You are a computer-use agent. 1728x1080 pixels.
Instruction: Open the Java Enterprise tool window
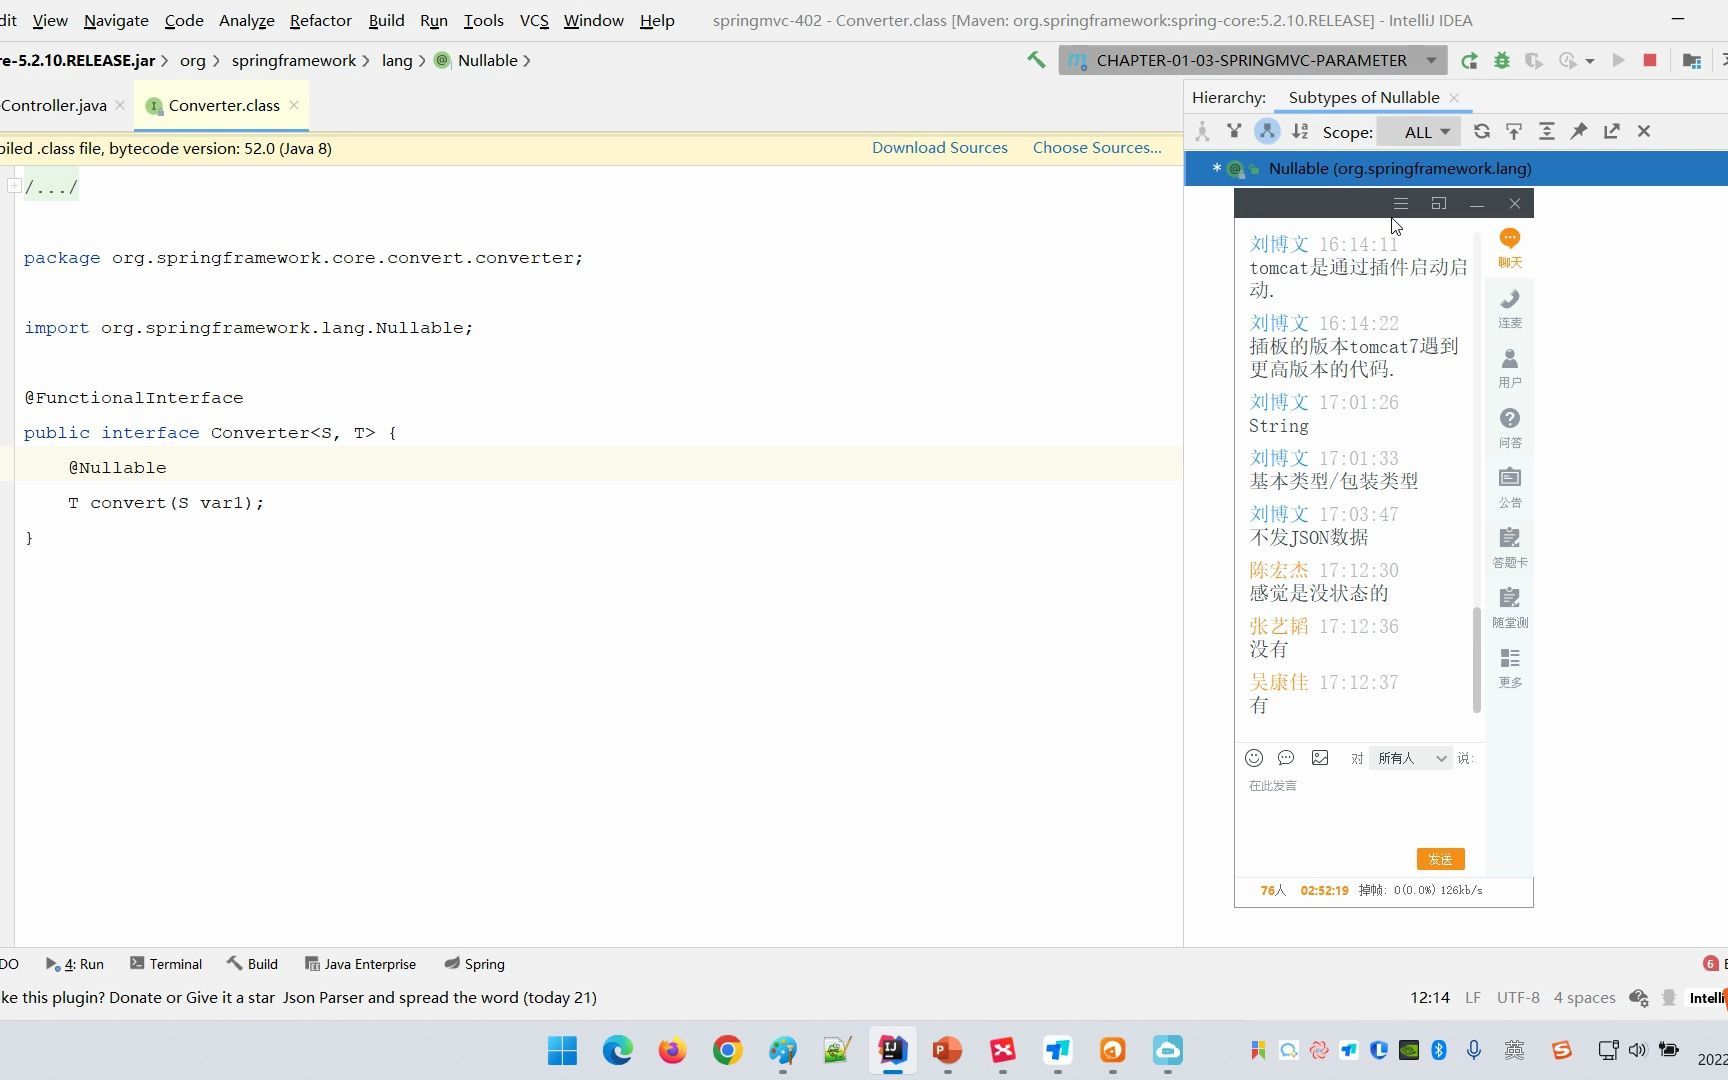coord(360,964)
